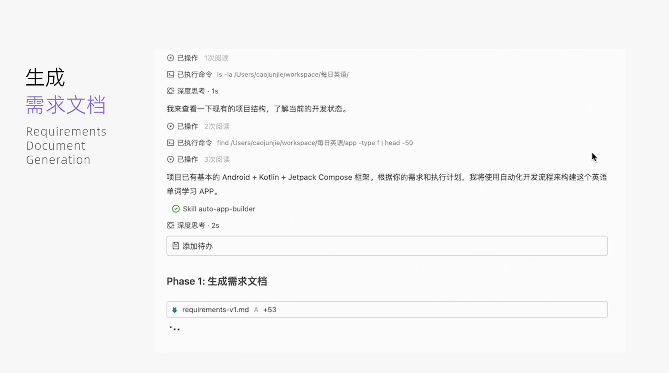Click the 深度思考 · 2s thinking icon
Screen dimensions: 669x373
coord(170,225)
